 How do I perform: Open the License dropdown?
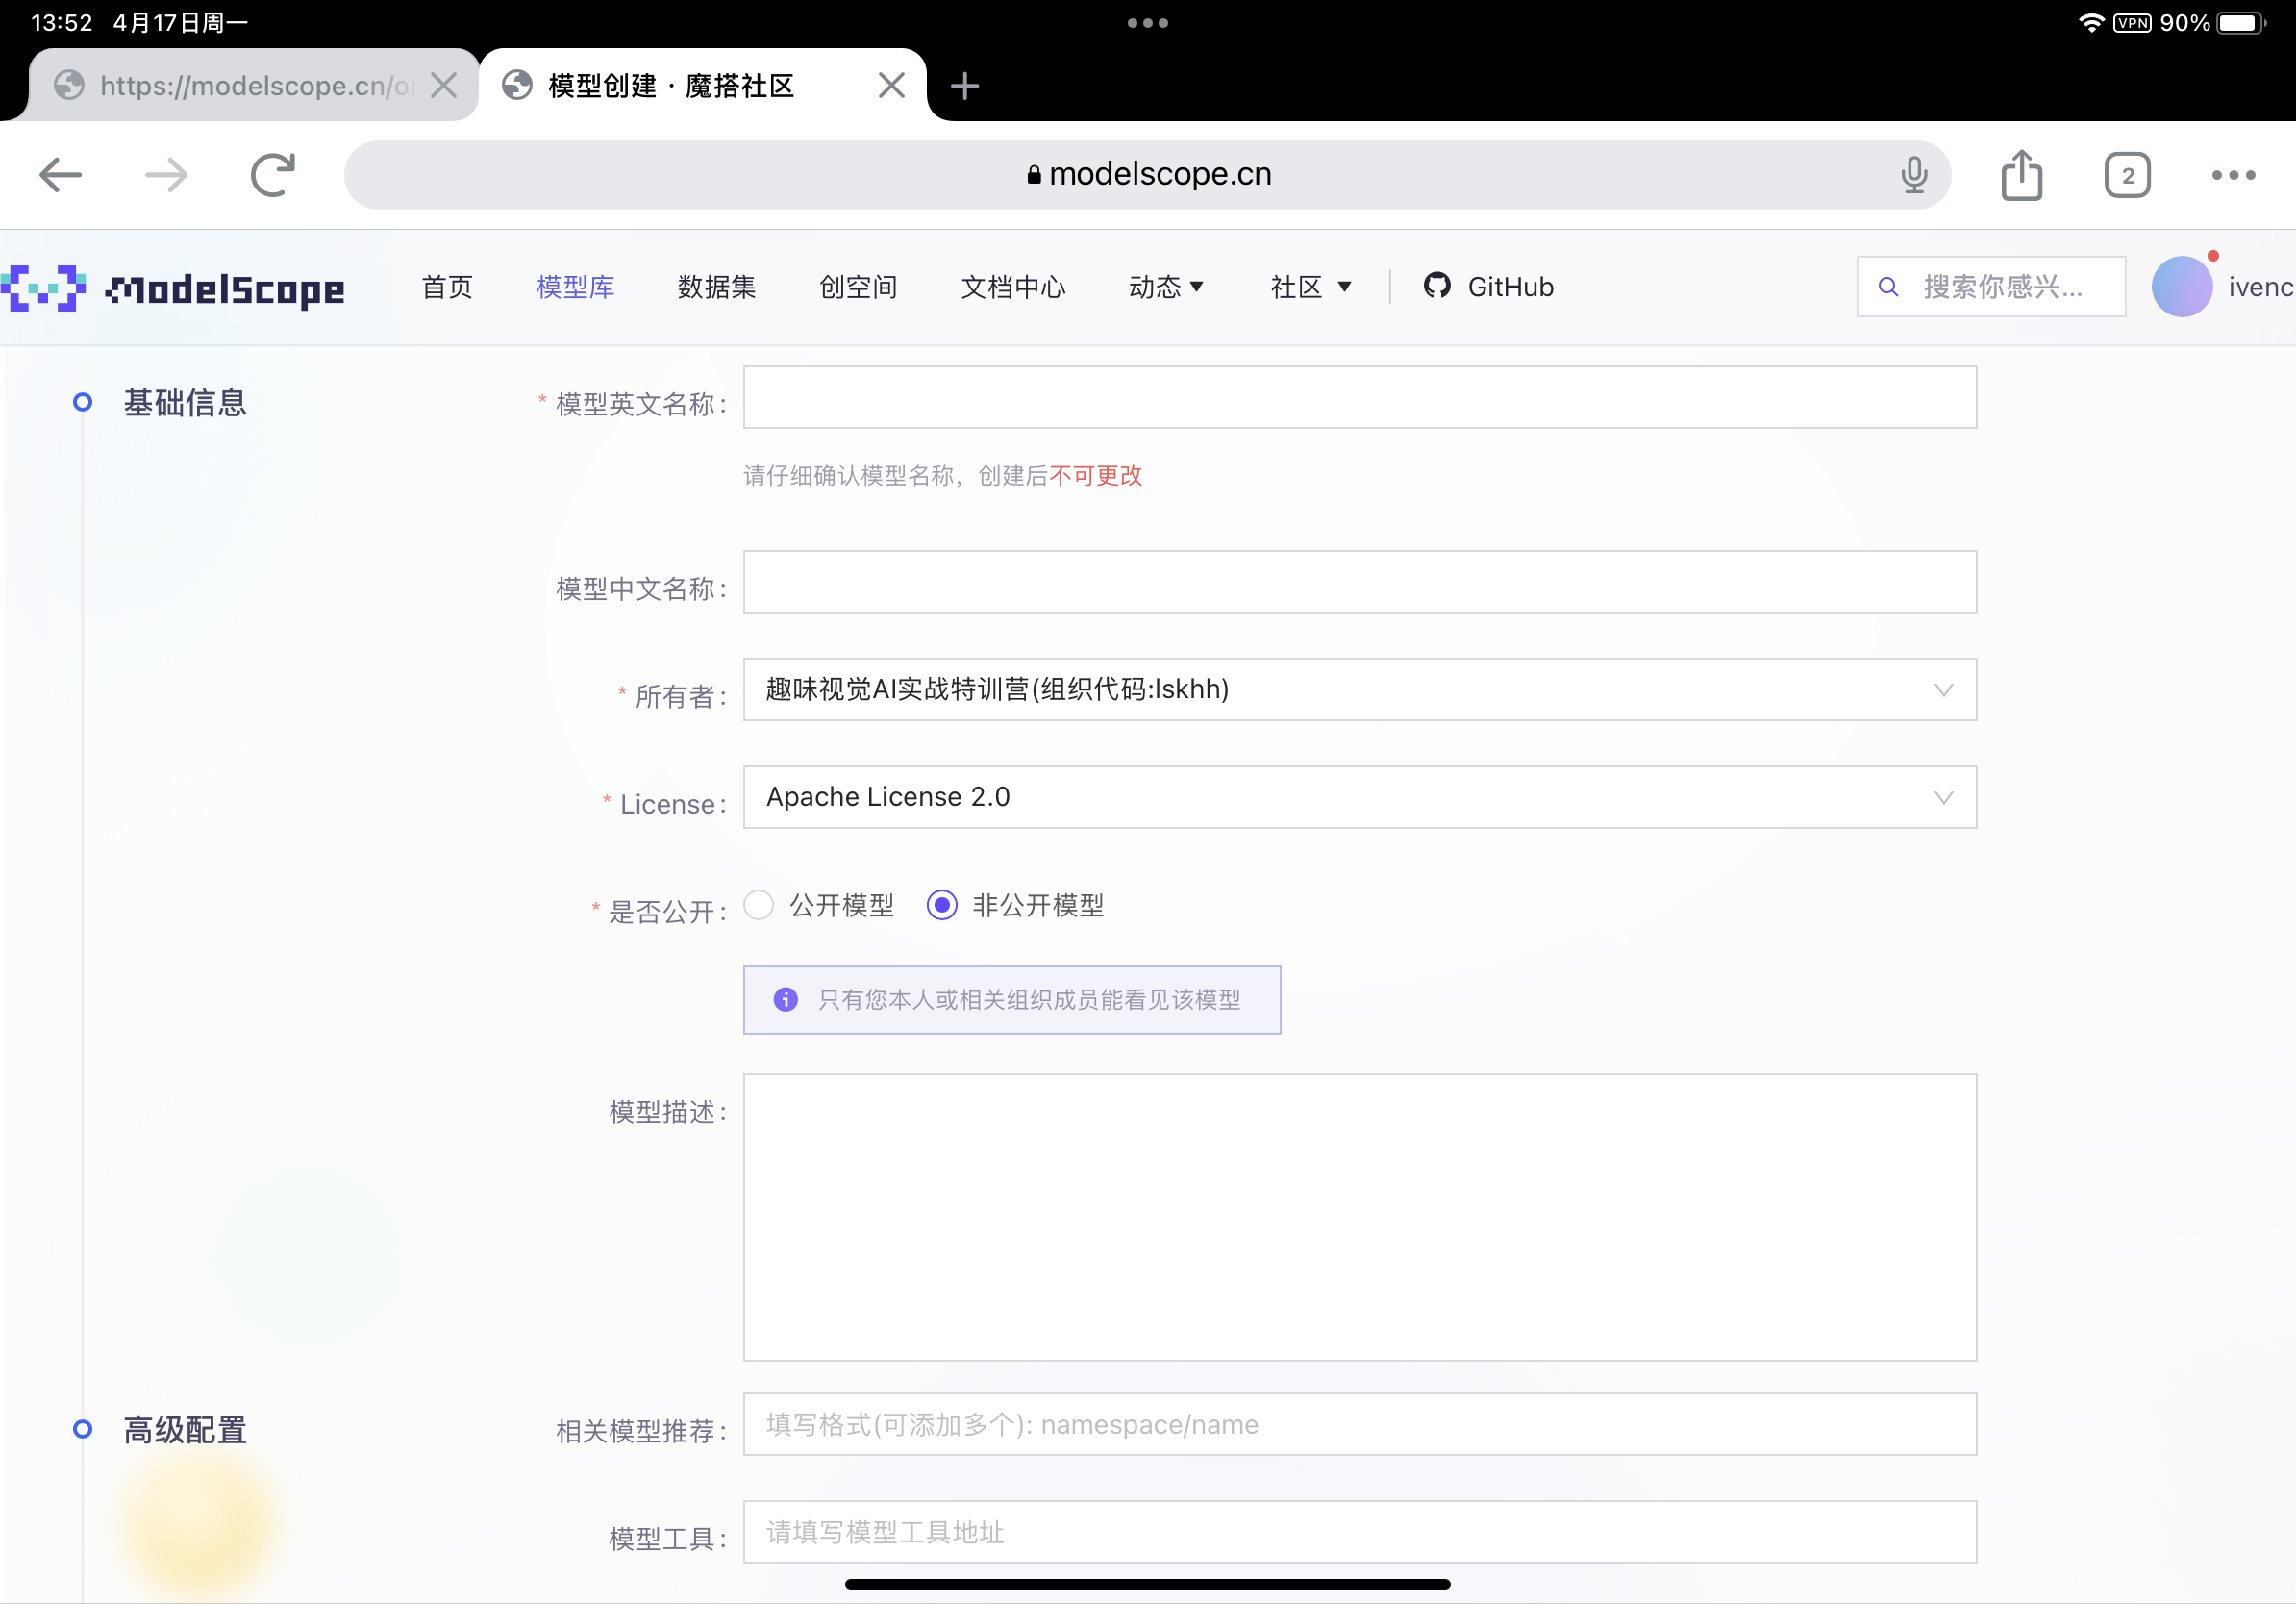1358,797
